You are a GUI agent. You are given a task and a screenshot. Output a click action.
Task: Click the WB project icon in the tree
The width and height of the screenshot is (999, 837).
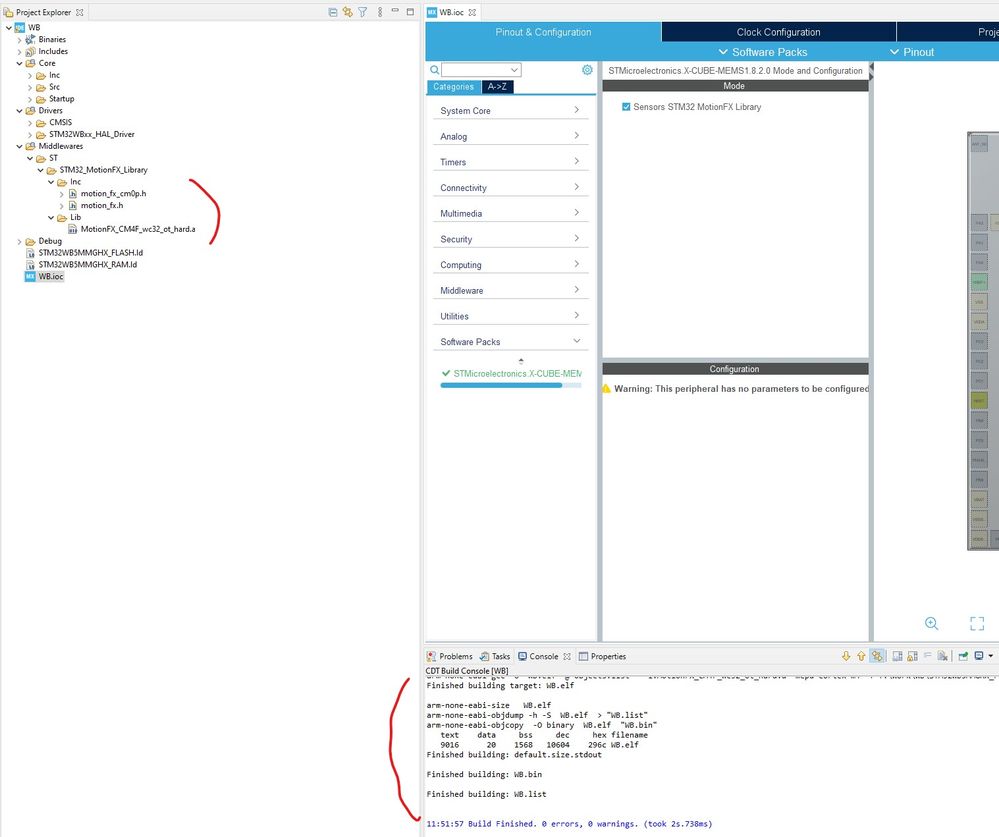(x=20, y=27)
